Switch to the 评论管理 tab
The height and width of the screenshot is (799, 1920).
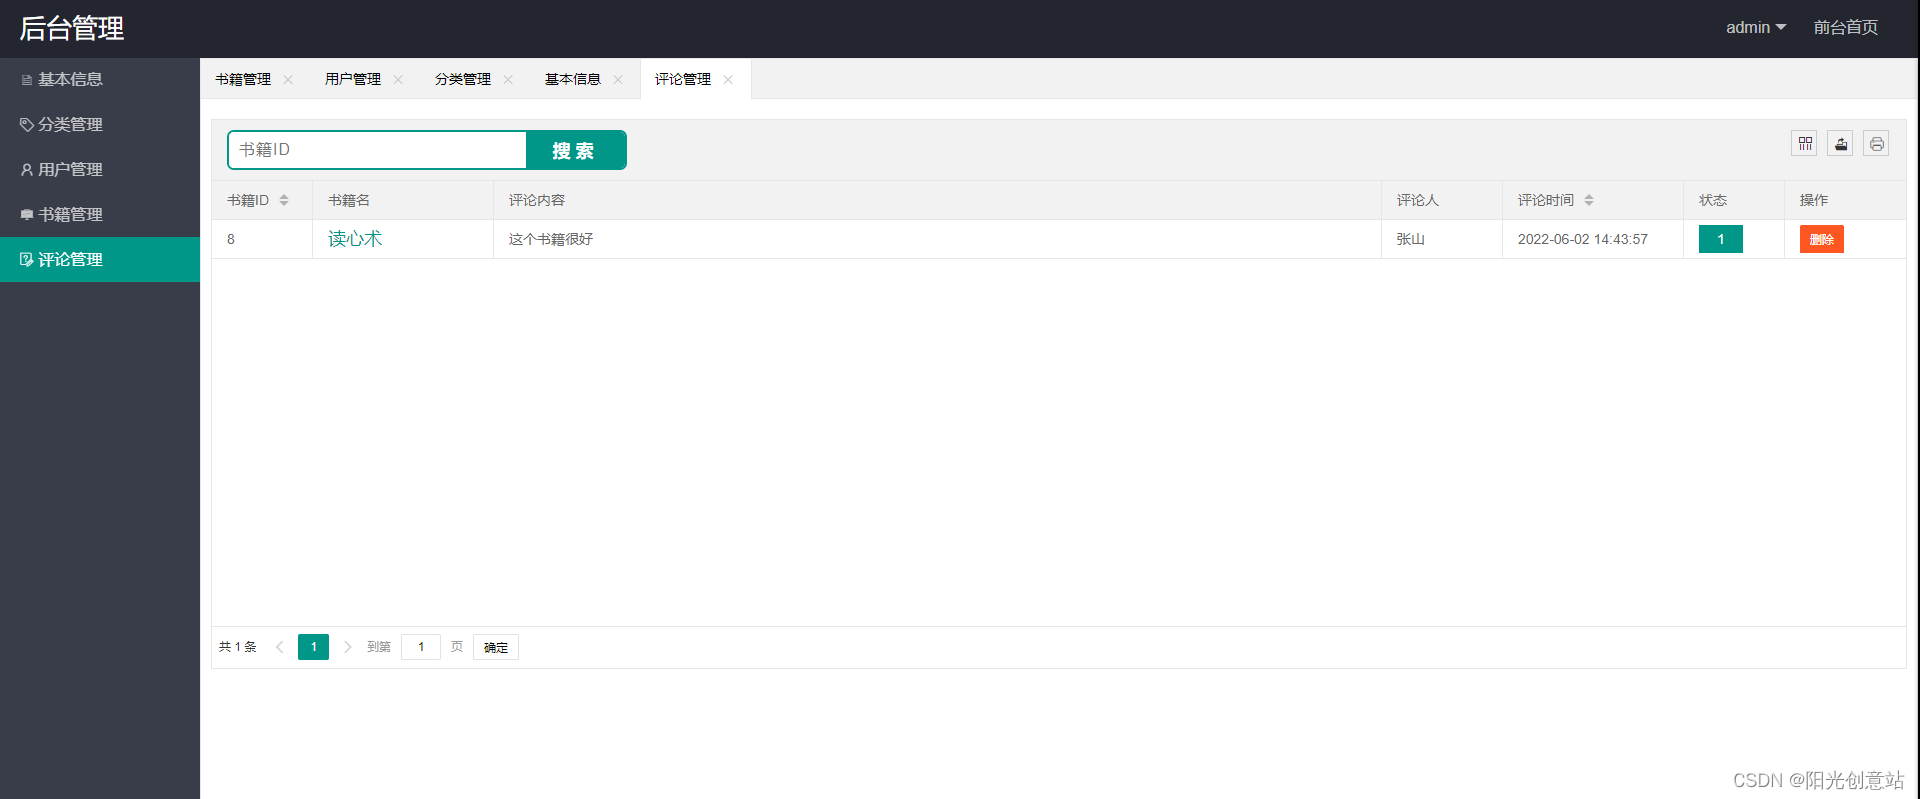point(683,80)
